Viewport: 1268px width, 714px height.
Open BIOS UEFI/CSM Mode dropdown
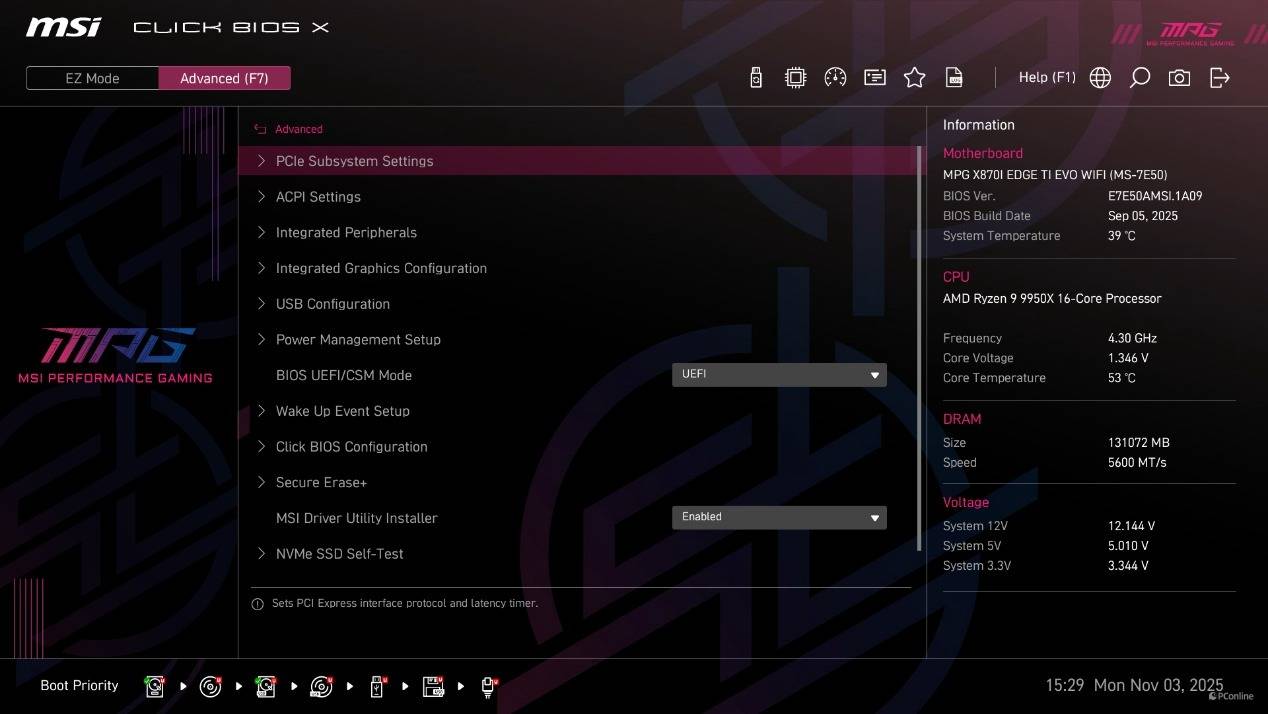tap(778, 375)
